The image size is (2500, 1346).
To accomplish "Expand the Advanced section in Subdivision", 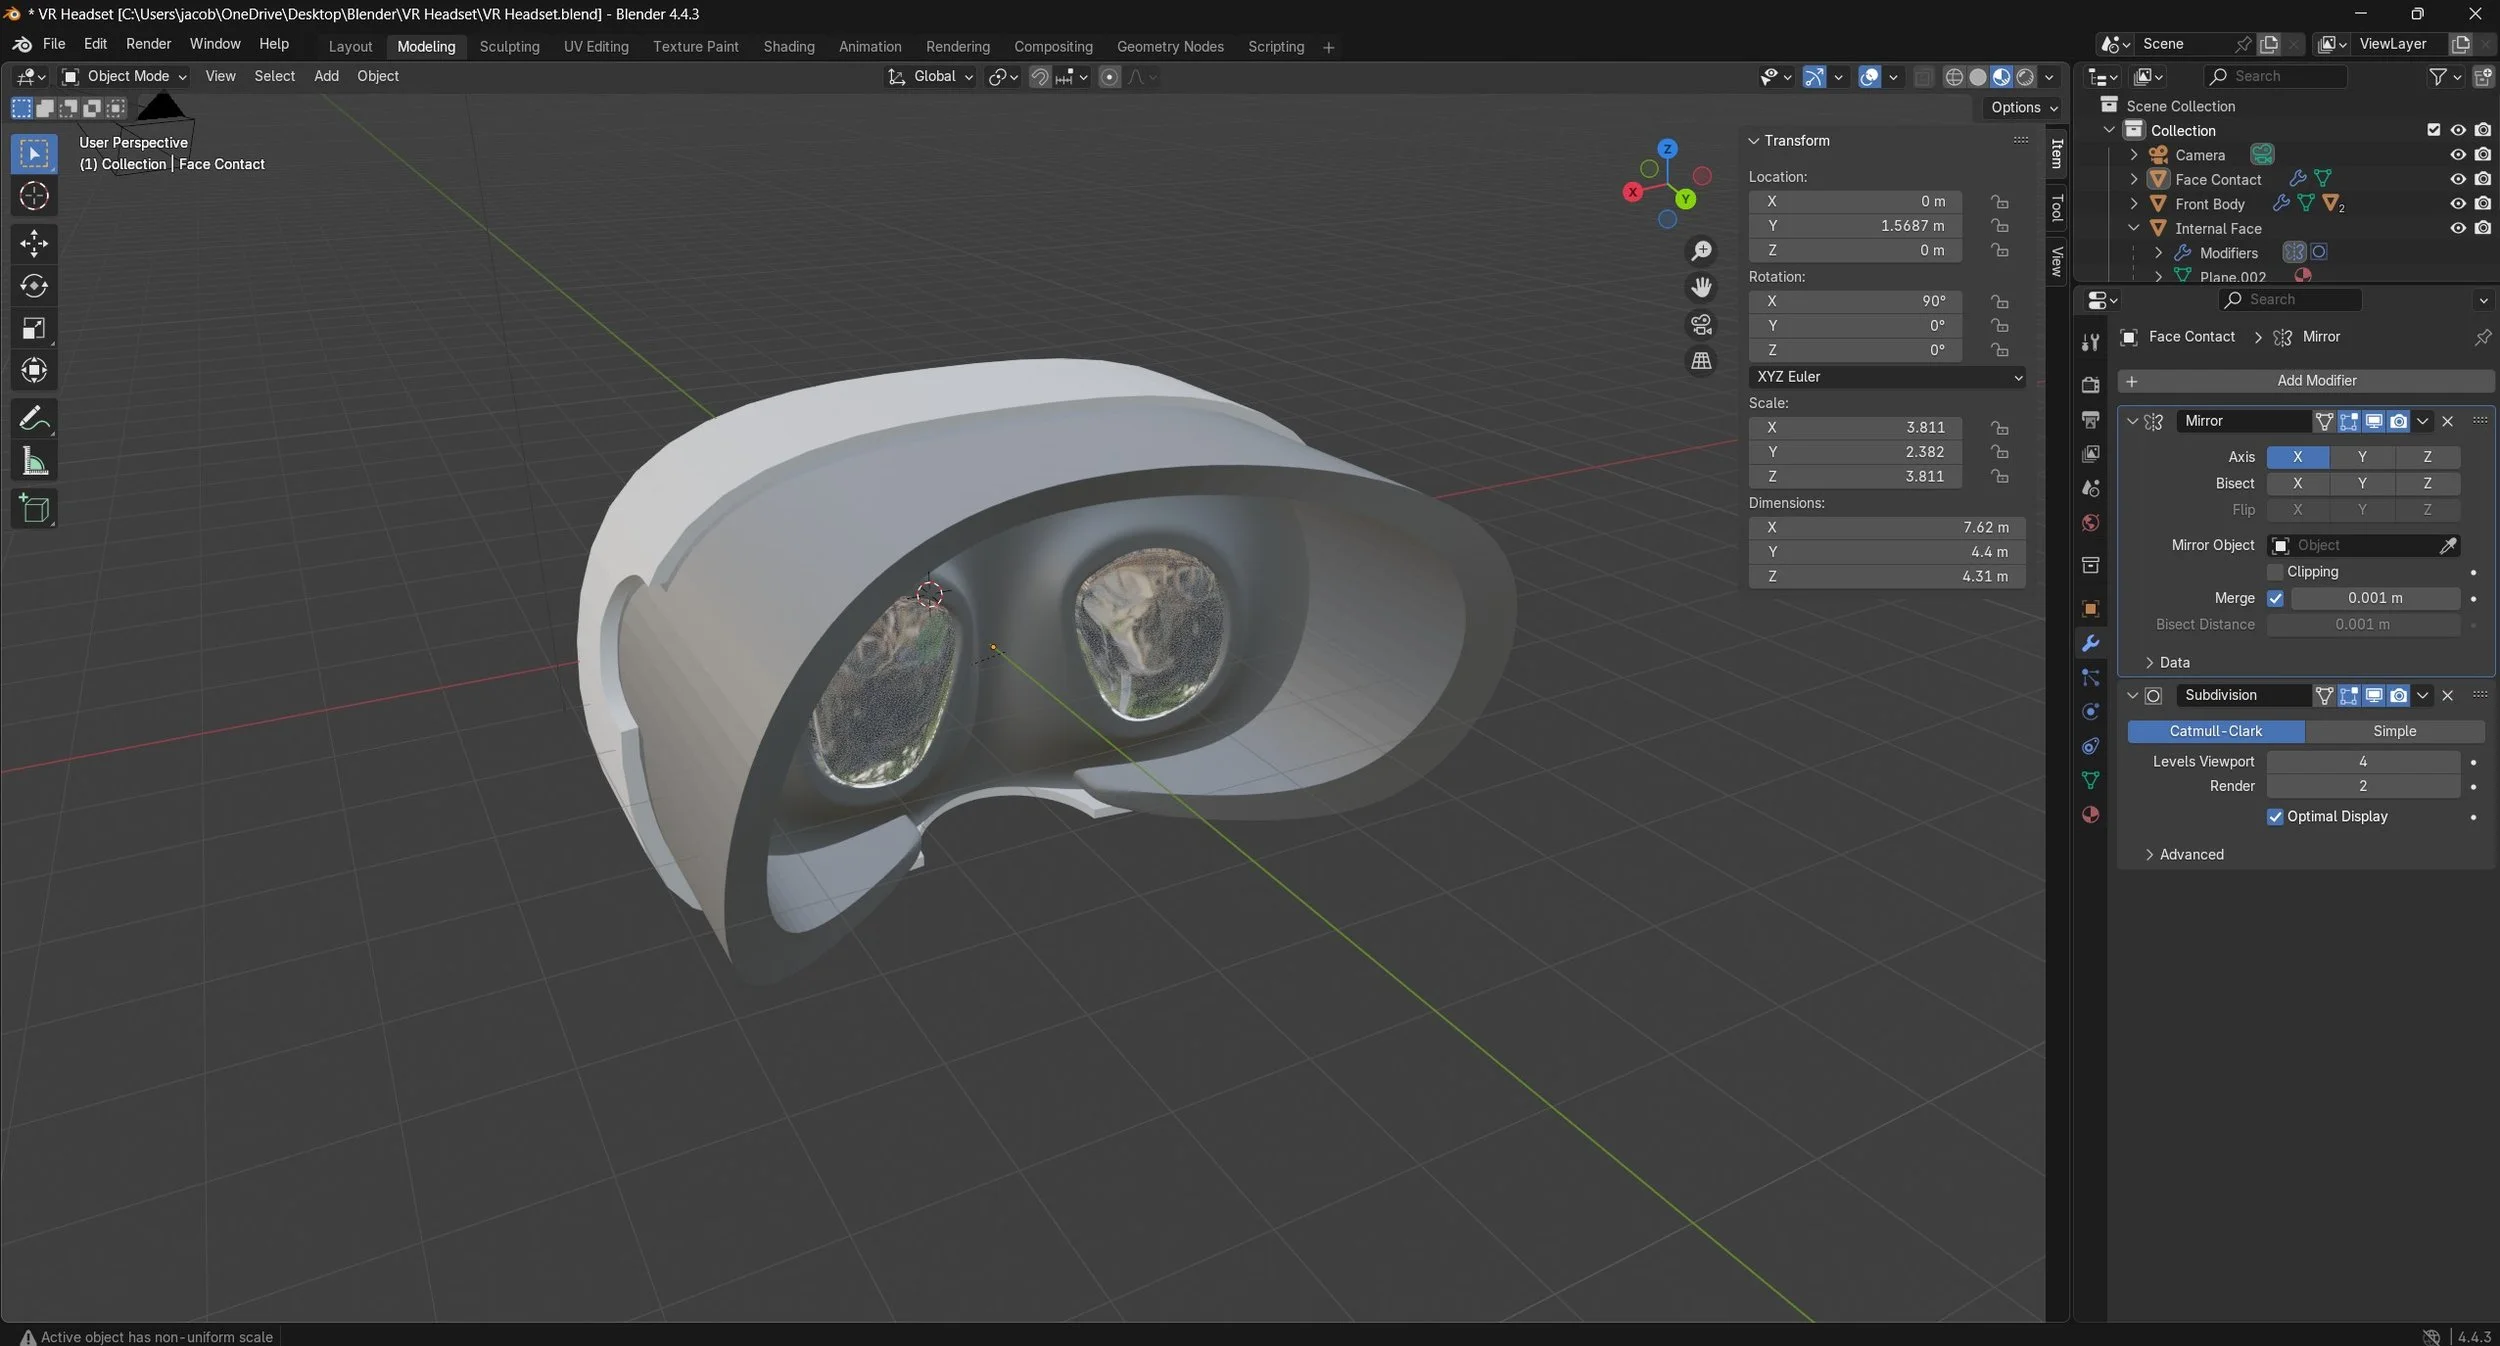I will (2190, 854).
